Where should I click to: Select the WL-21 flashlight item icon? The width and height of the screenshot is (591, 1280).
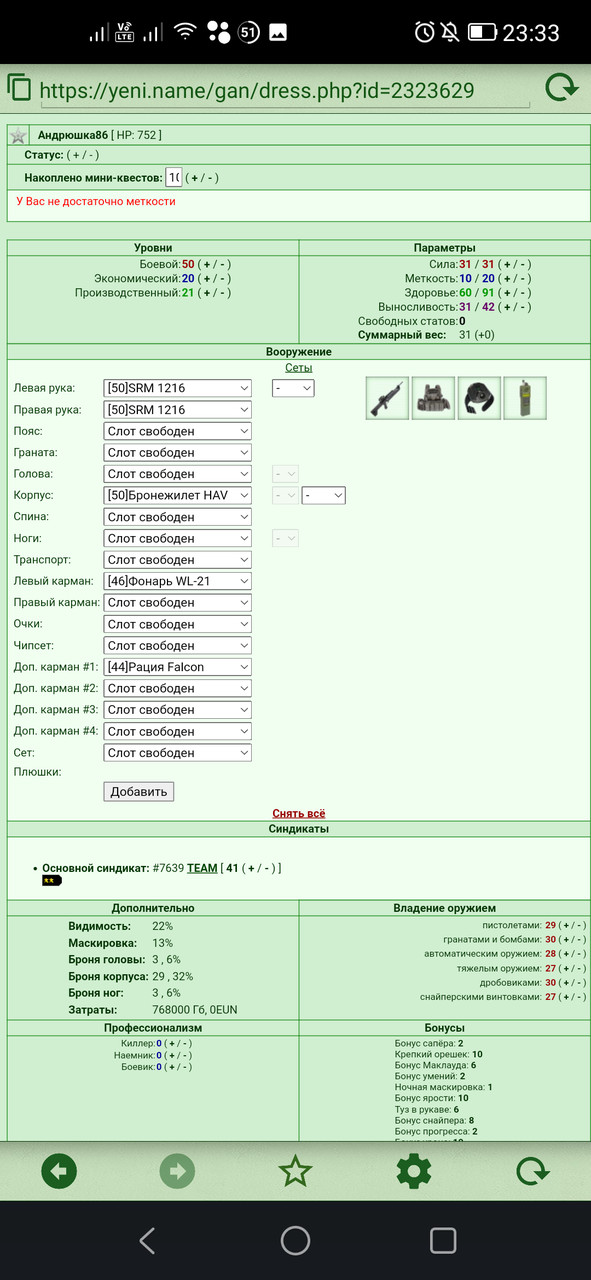479,398
